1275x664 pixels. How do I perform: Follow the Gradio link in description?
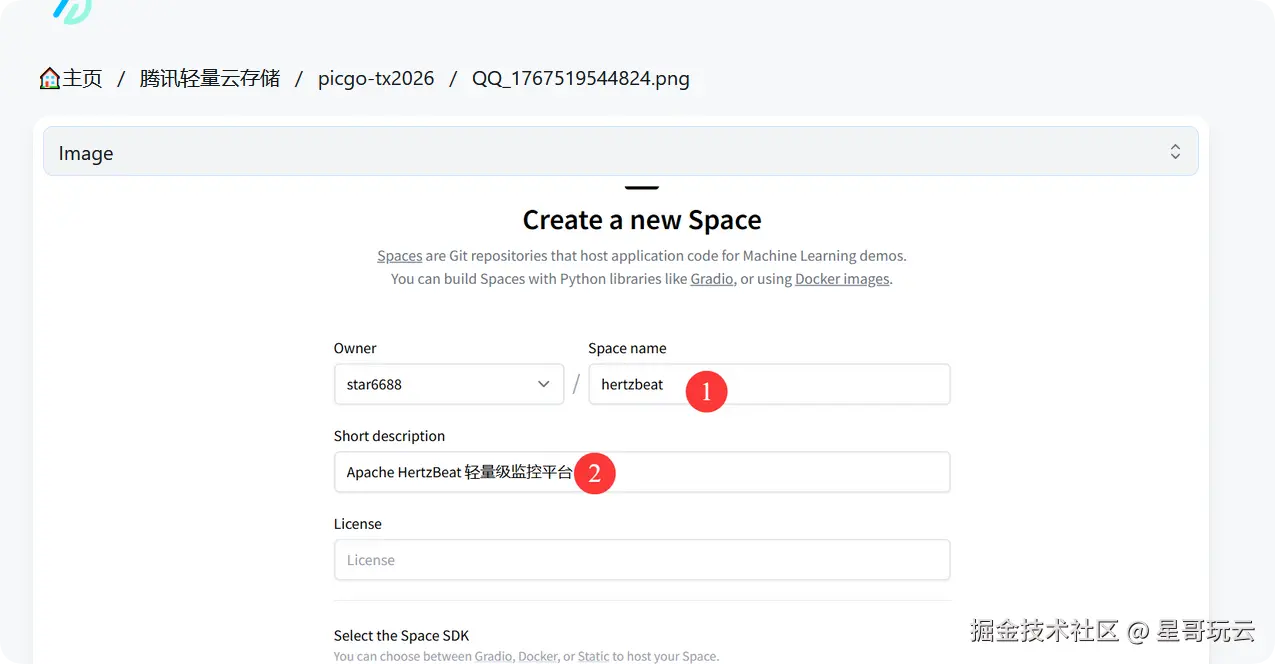(x=712, y=279)
